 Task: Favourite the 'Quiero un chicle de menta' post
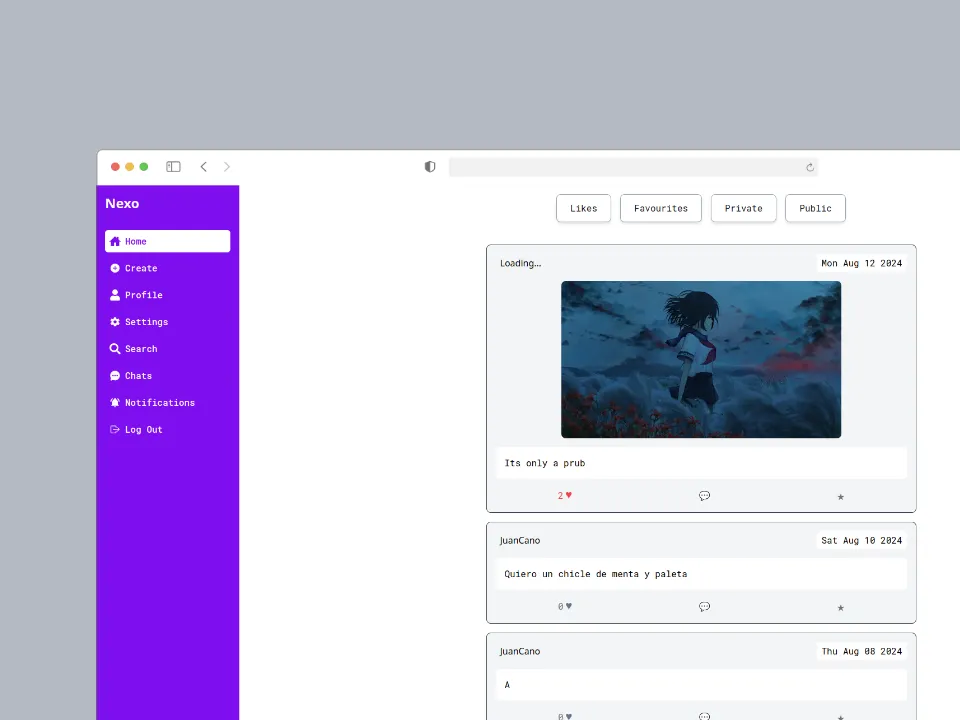840,607
